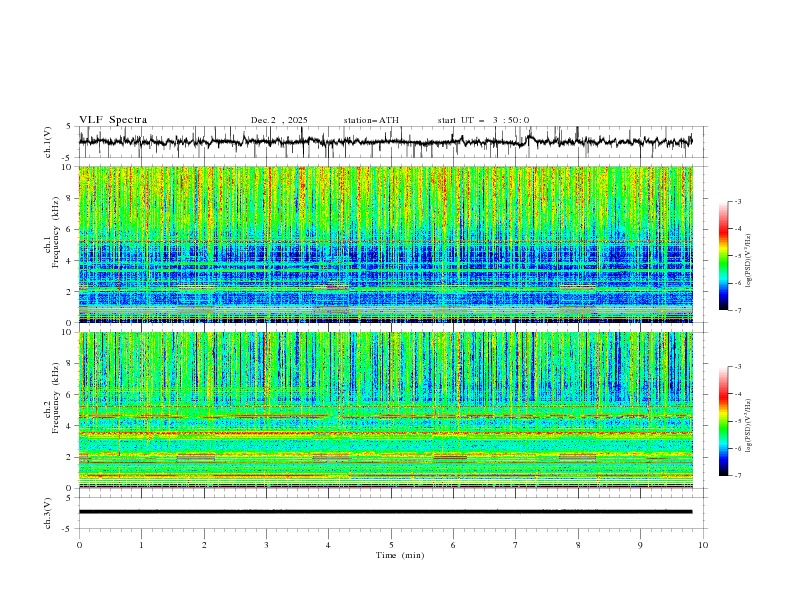792x612 pixels.
Task: Click the 'ch.1(V)' waveform axis label
Action: [x=48, y=142]
